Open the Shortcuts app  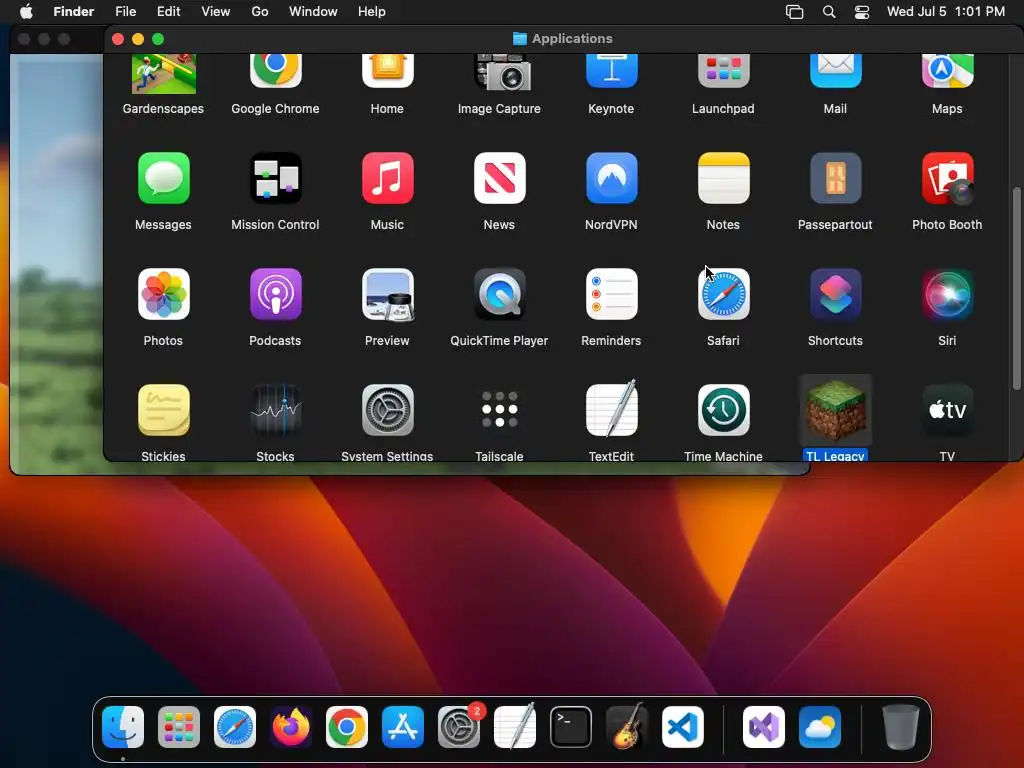pyautogui.click(x=835, y=294)
